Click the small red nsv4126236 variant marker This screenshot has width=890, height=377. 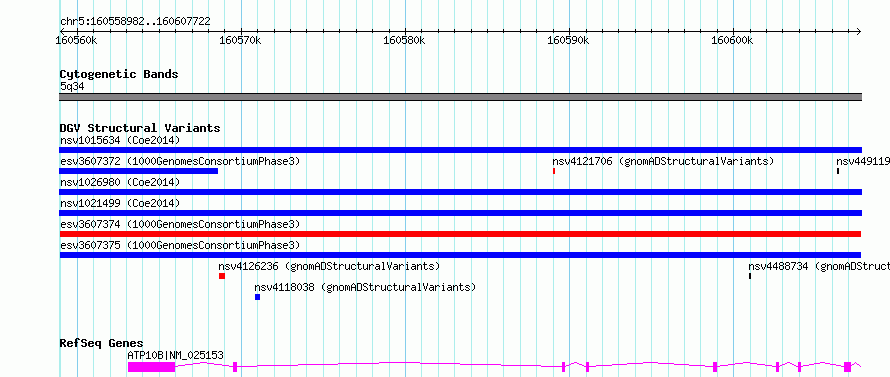(x=222, y=276)
